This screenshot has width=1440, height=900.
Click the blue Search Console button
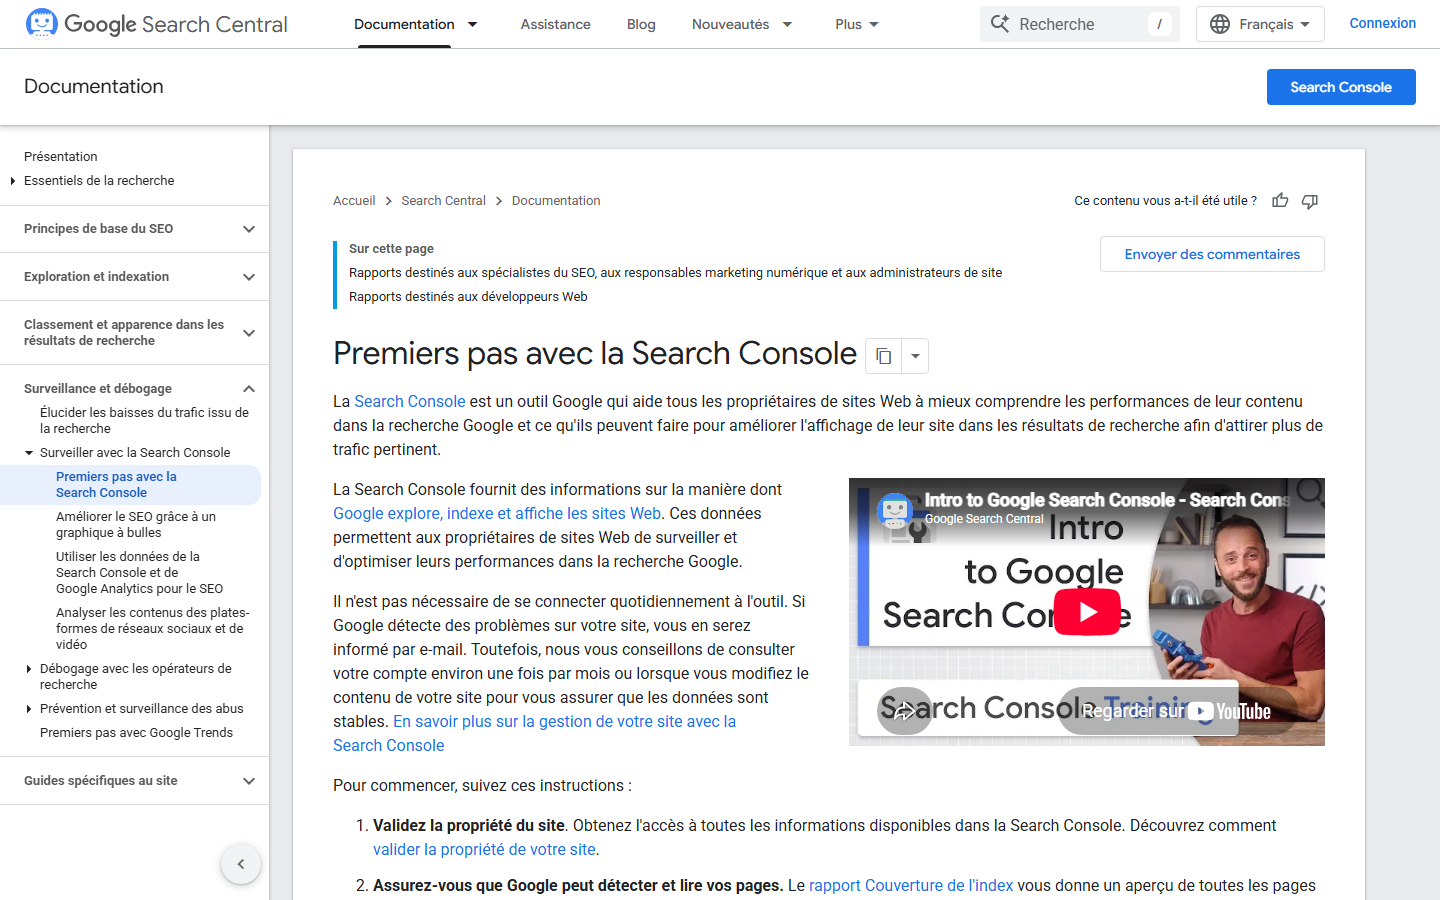click(x=1341, y=87)
